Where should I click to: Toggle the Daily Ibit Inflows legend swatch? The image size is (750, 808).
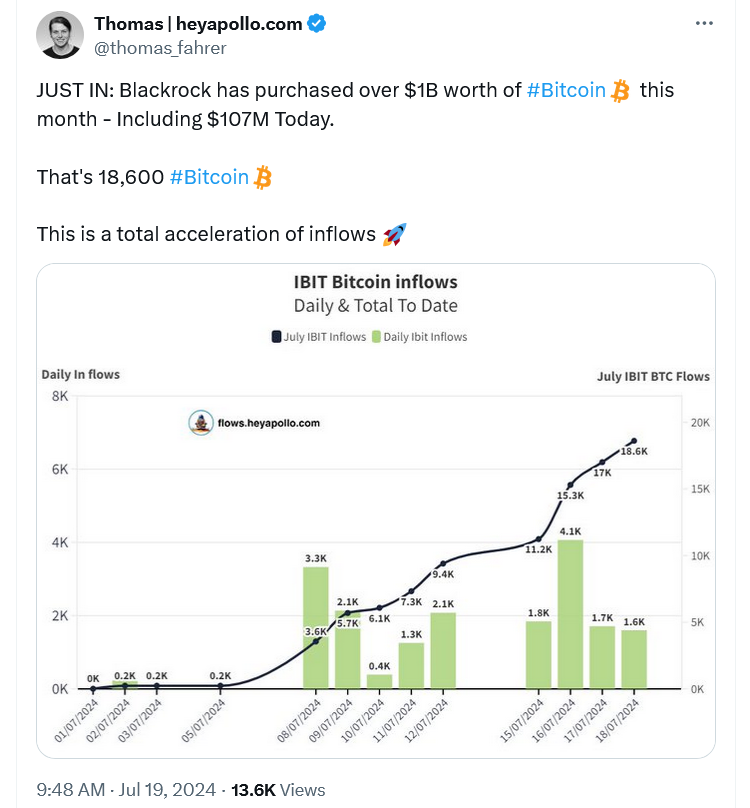[376, 336]
